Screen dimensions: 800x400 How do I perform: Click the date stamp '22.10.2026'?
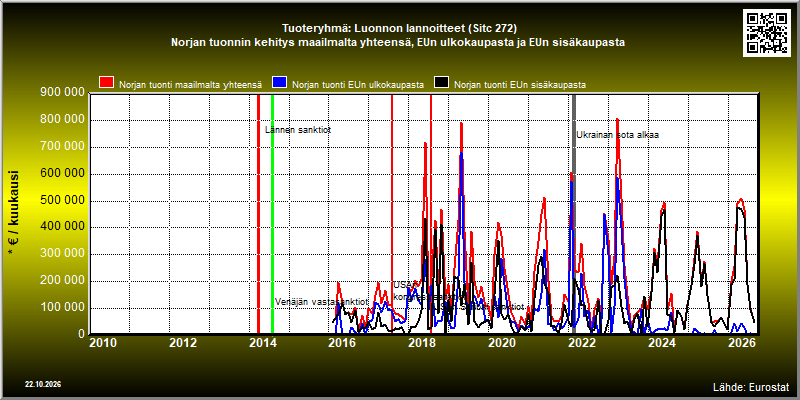pos(43,384)
